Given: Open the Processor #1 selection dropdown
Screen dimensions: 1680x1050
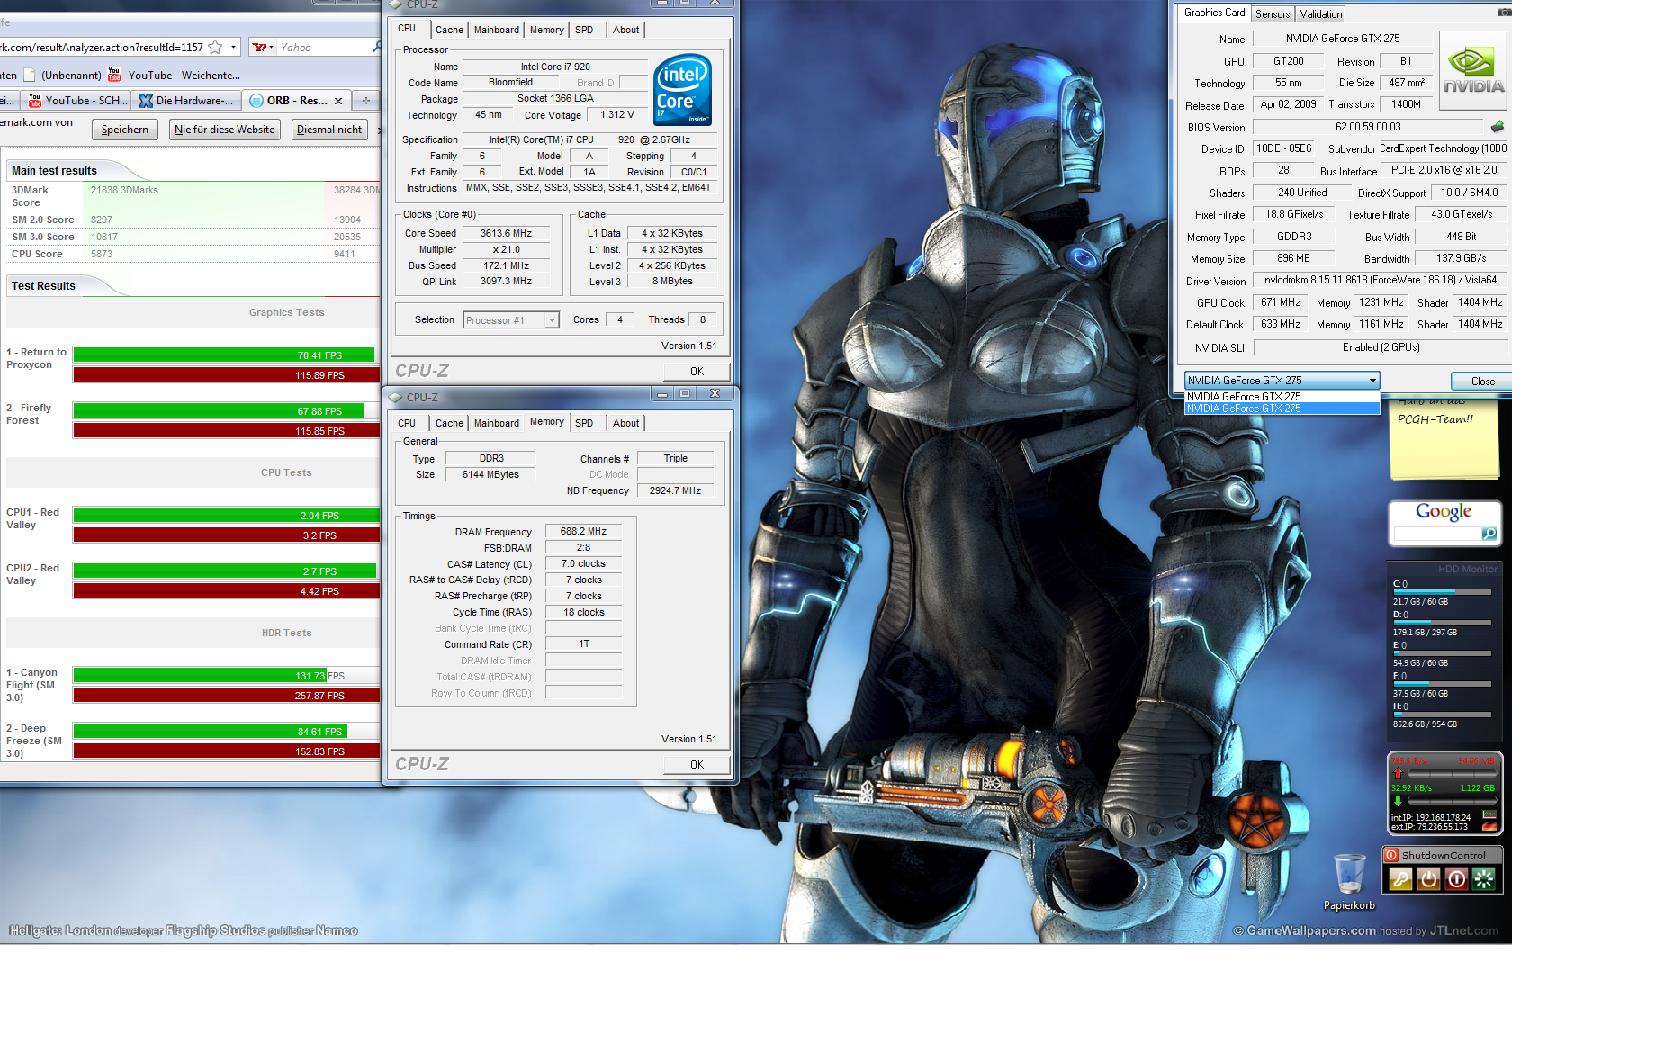Looking at the screenshot, I should click(511, 320).
